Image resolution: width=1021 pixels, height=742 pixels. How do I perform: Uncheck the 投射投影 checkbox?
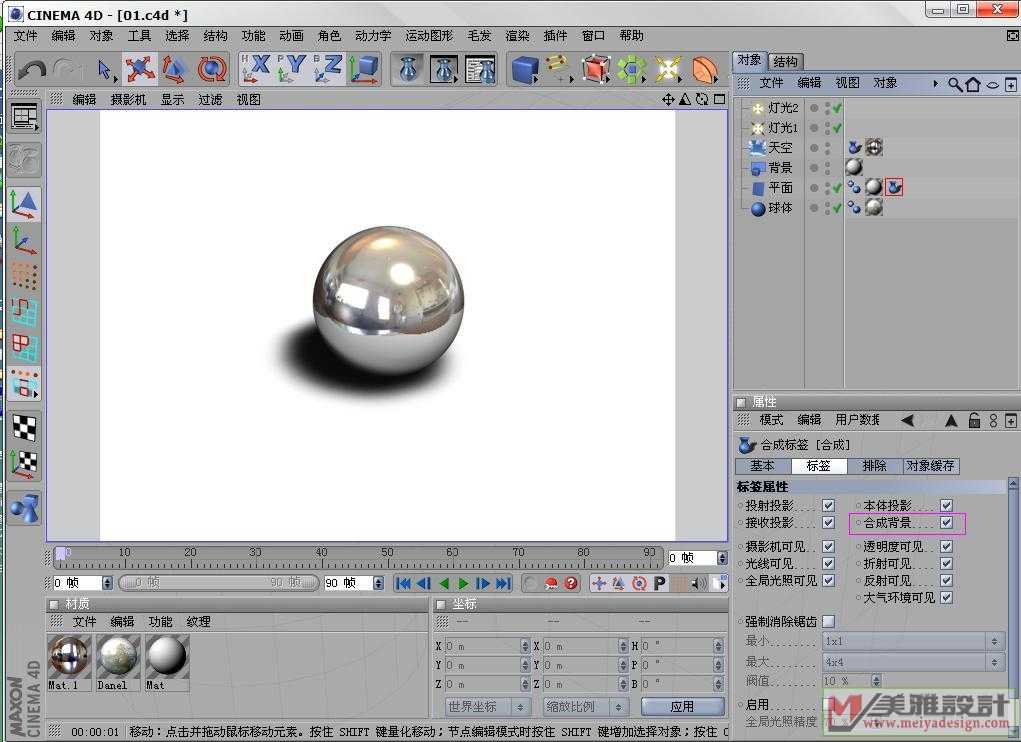(x=828, y=506)
